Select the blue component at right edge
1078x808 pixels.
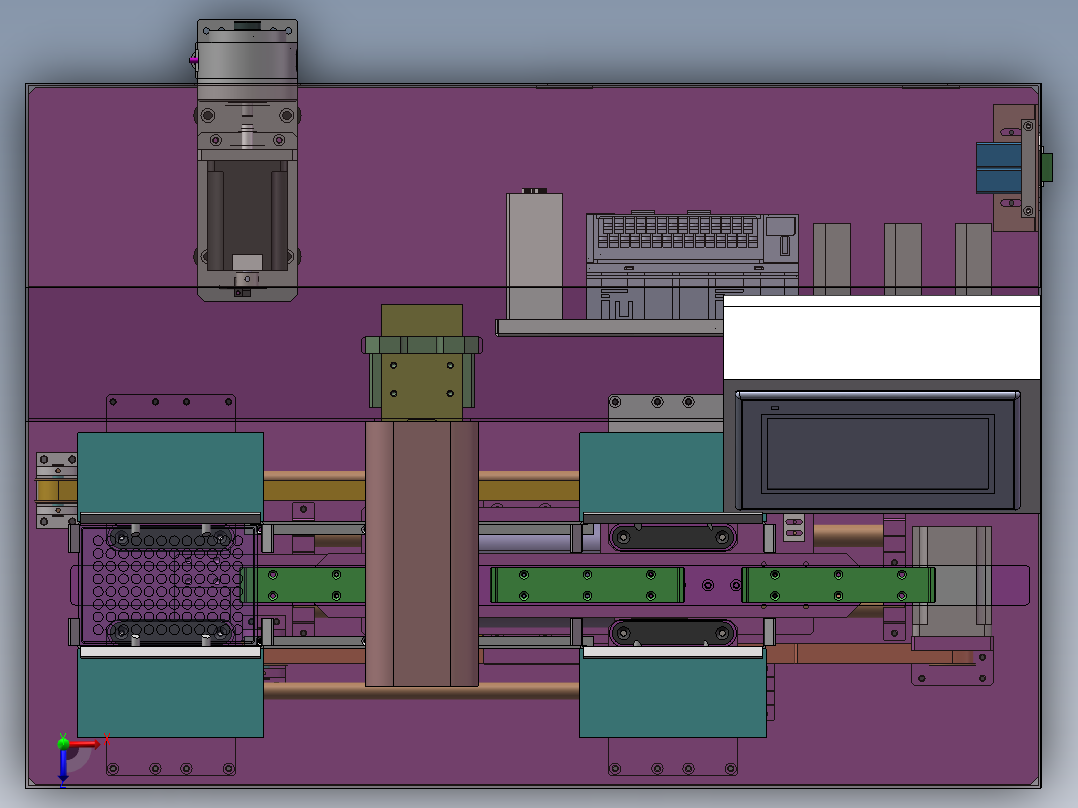click(x=998, y=168)
